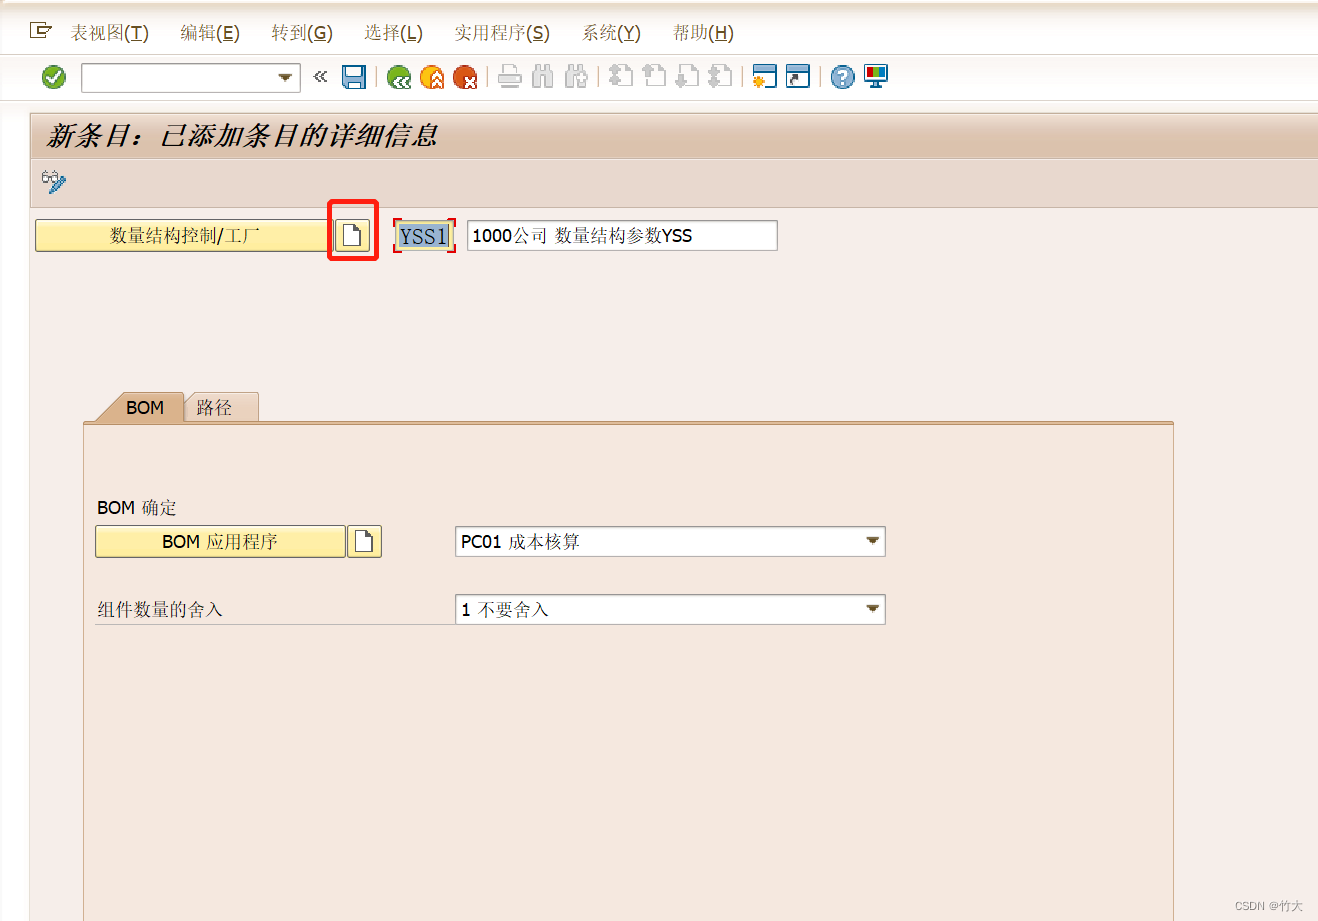Switch to the 路径 tab

pos(222,407)
